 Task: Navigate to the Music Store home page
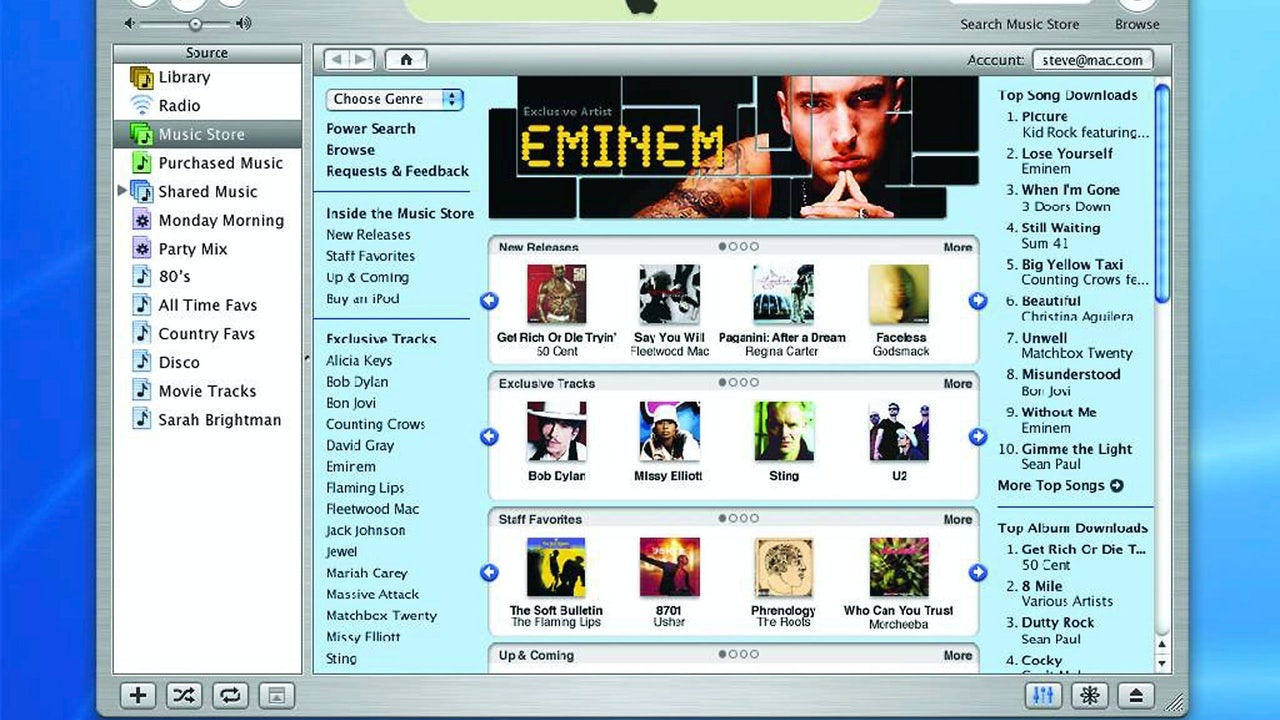pyautogui.click(x=406, y=59)
